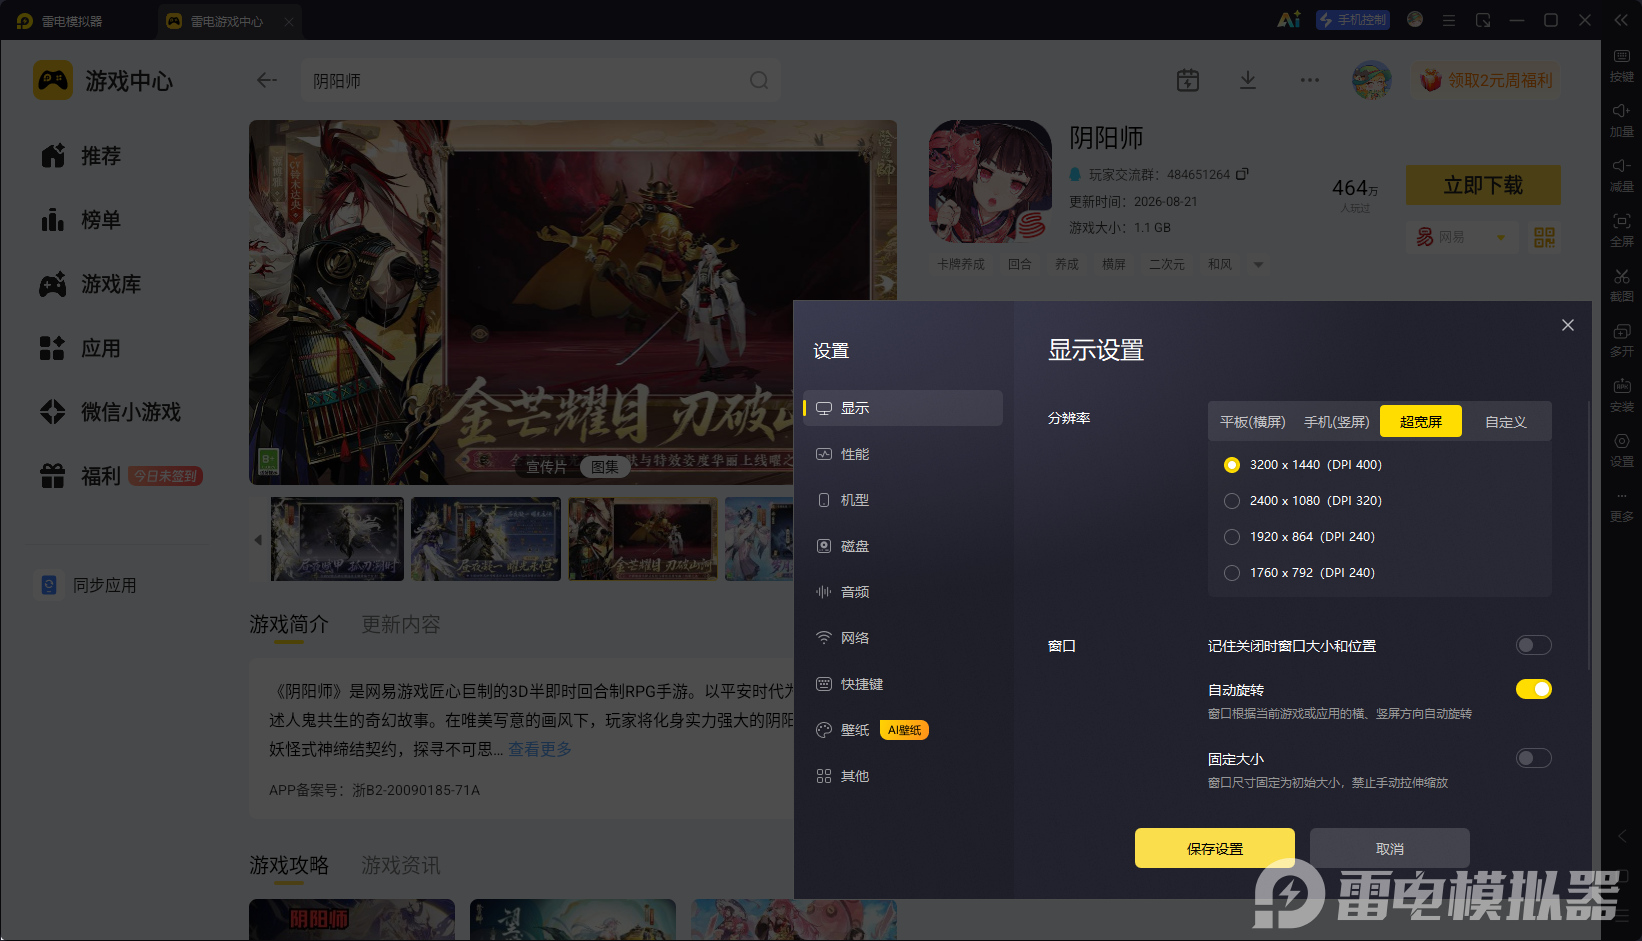The image size is (1642, 941).
Task: Click the 阴阳师 search input field
Action: (x=541, y=80)
